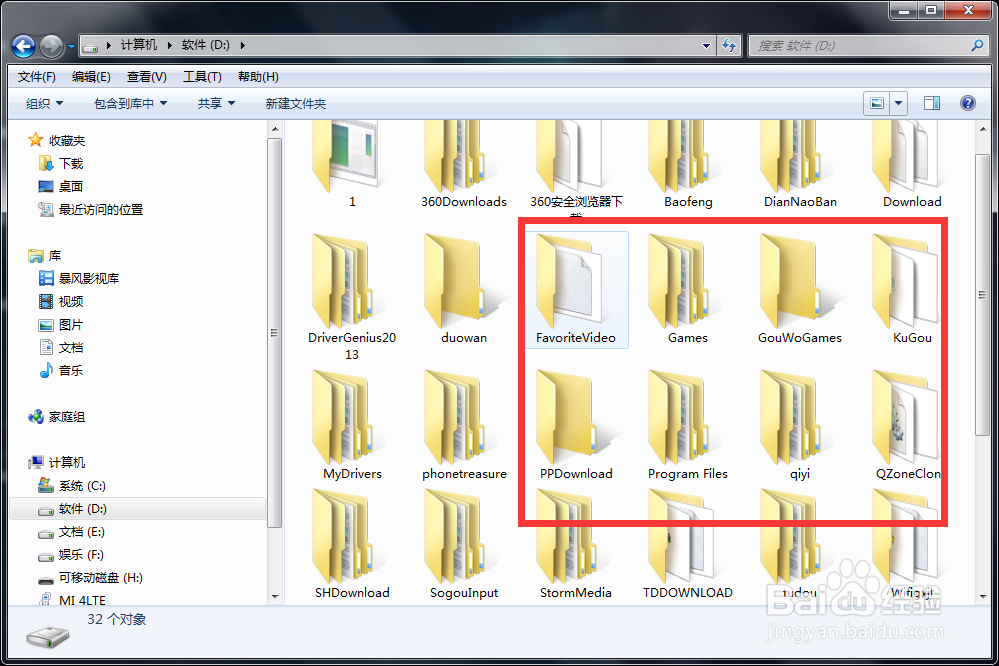Open the recent pages dropdown beside Forward
Viewport: 999px width, 666px height.
coord(71,47)
